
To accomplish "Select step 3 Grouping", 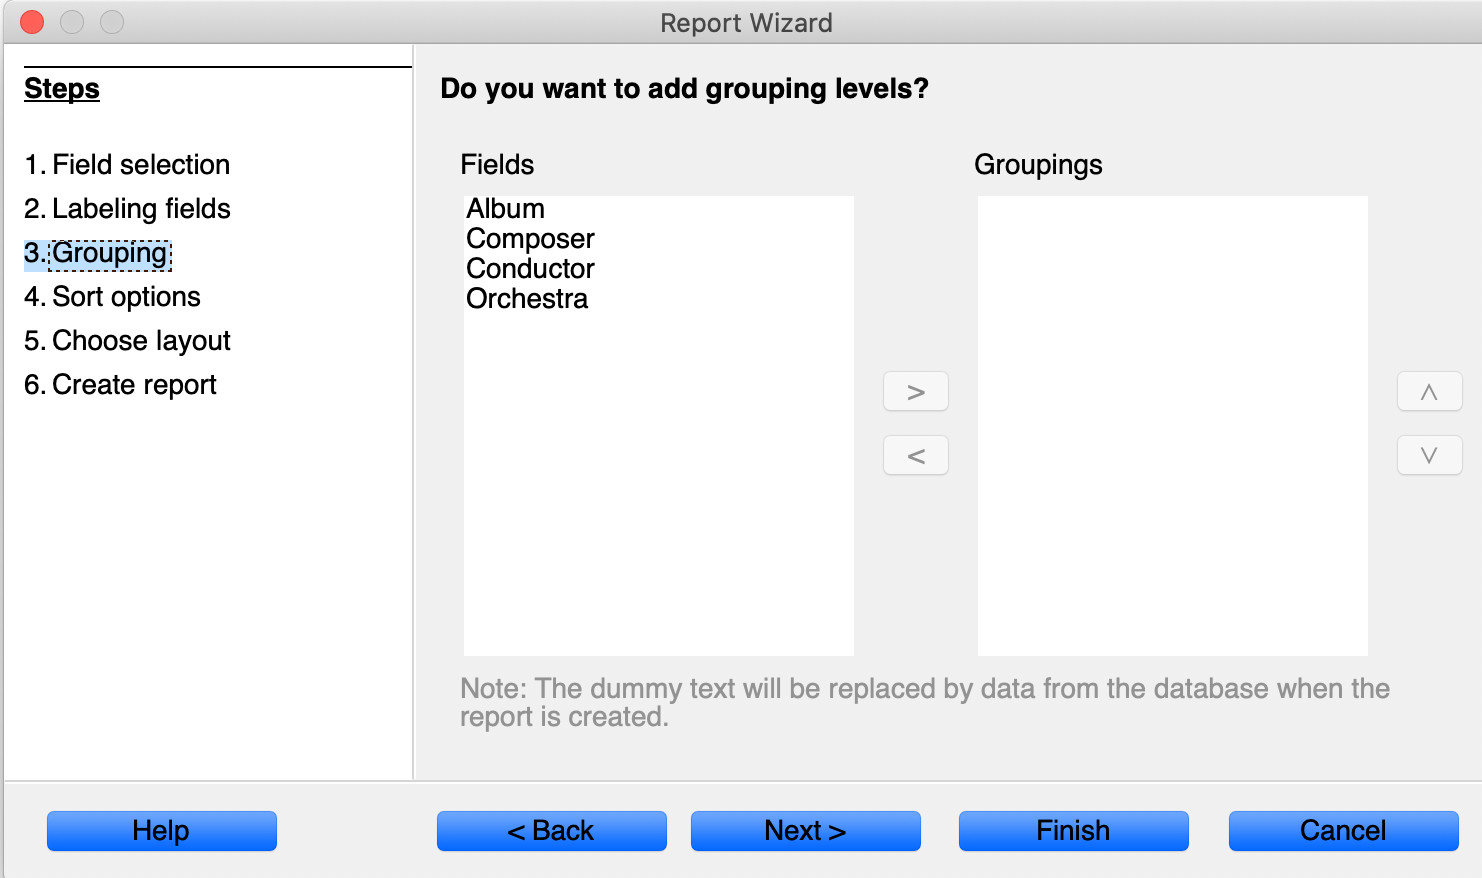I will click(98, 253).
